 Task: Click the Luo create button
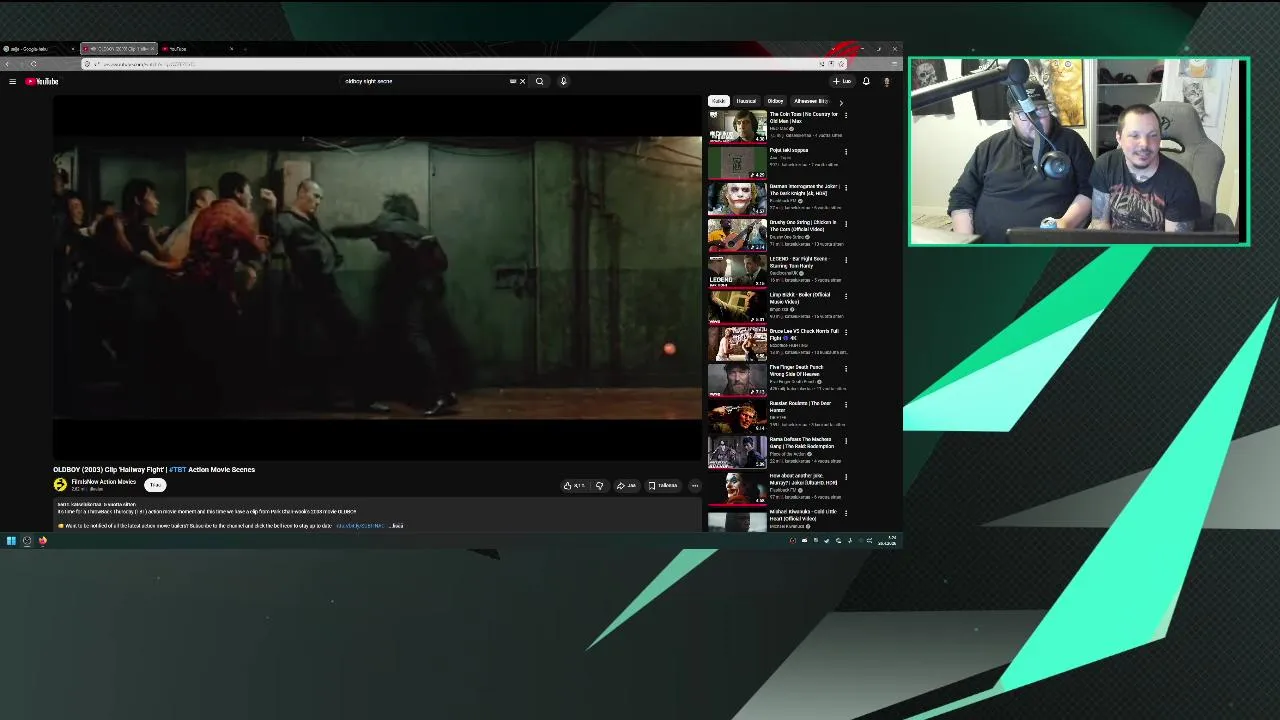[842, 81]
